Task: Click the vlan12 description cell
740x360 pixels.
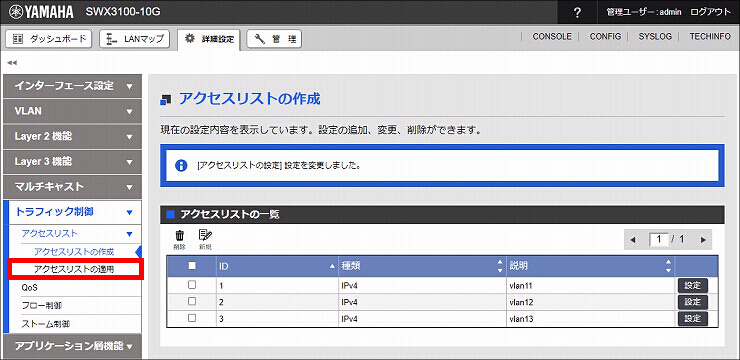Action: click(590, 302)
